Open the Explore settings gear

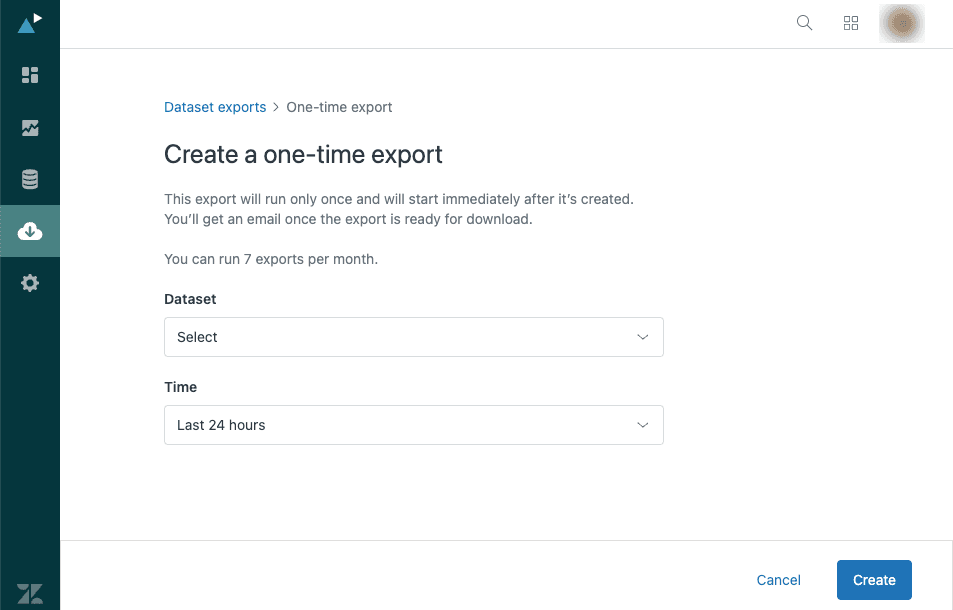coord(30,283)
